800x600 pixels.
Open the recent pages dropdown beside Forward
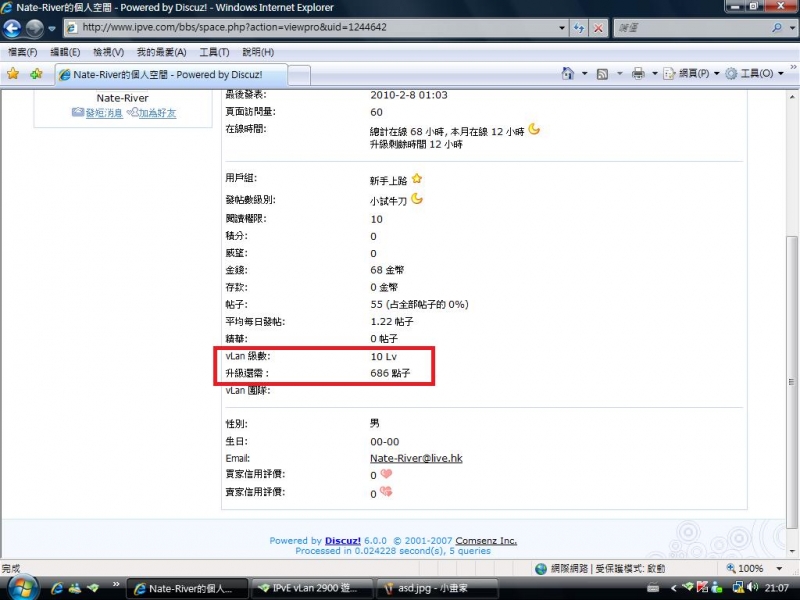(52, 29)
